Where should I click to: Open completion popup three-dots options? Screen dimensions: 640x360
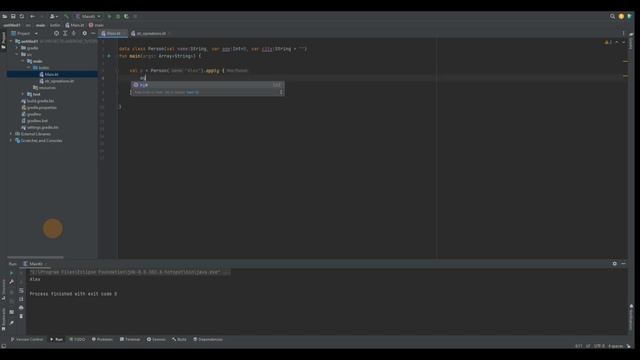tap(281, 92)
